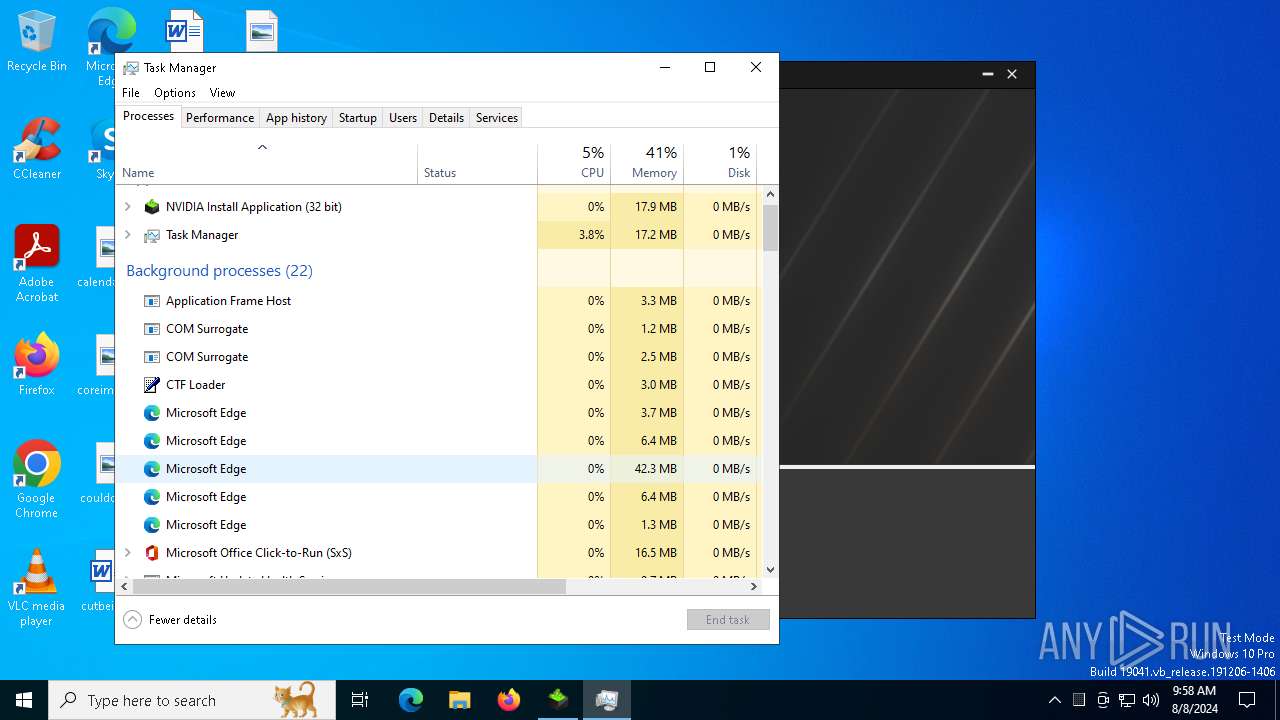Click the volume icon in system tray
Screen dimensions: 1280x720
(x=1151, y=700)
